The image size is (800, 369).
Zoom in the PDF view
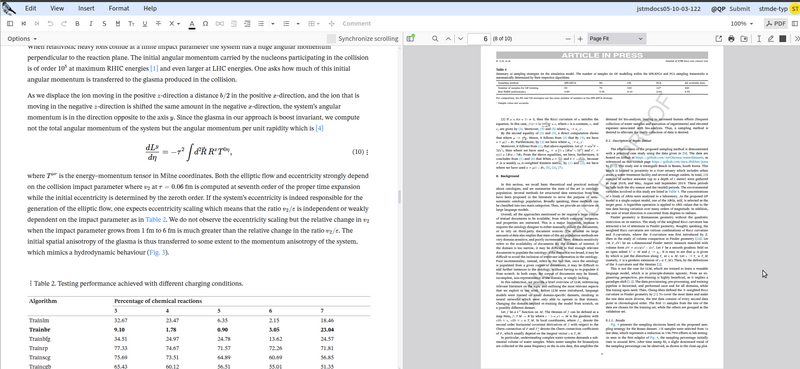(580, 39)
